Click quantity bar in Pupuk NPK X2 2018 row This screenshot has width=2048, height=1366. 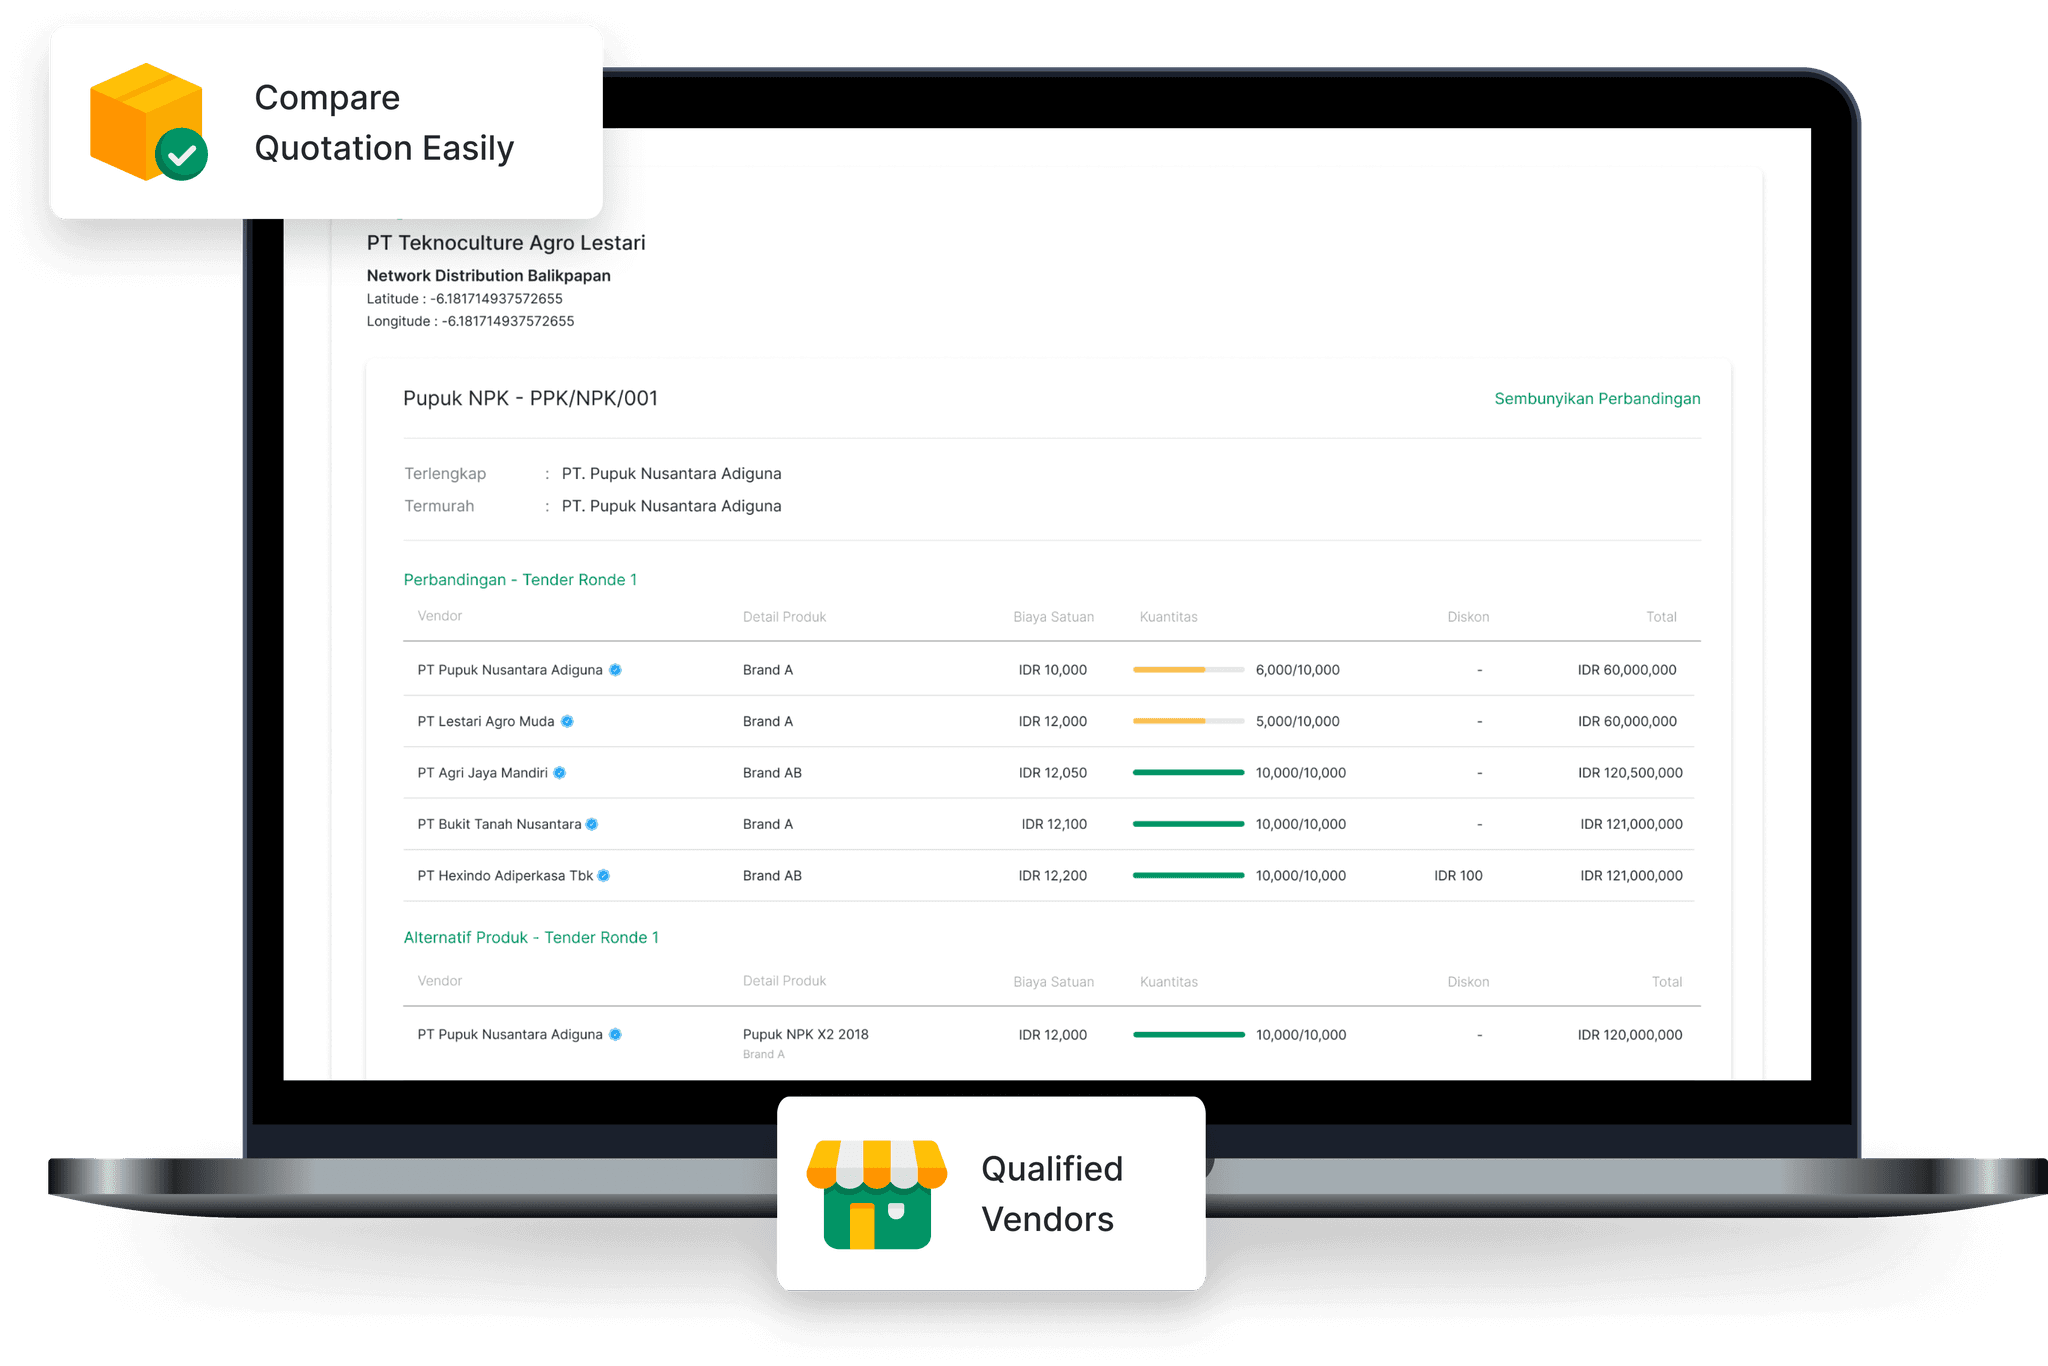[x=1188, y=1035]
